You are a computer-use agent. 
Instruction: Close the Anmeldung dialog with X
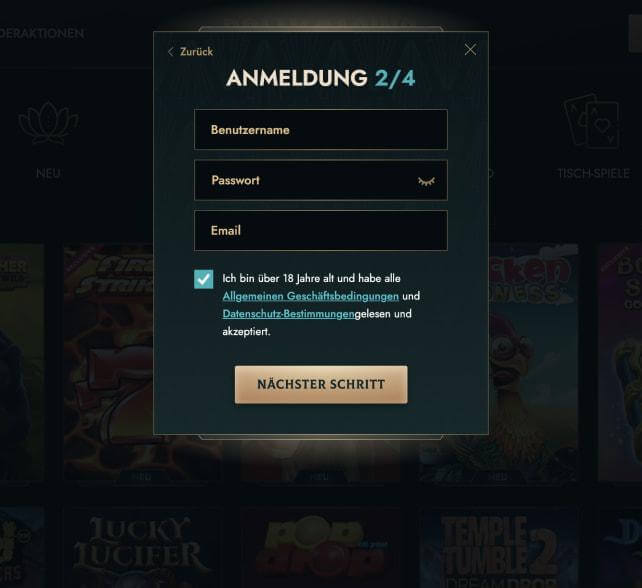470,50
